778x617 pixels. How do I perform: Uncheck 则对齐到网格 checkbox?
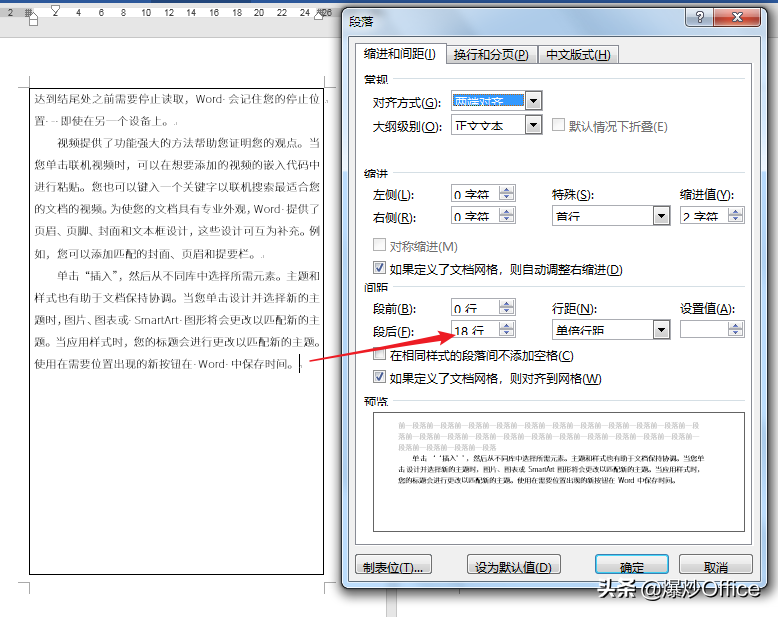tap(379, 377)
